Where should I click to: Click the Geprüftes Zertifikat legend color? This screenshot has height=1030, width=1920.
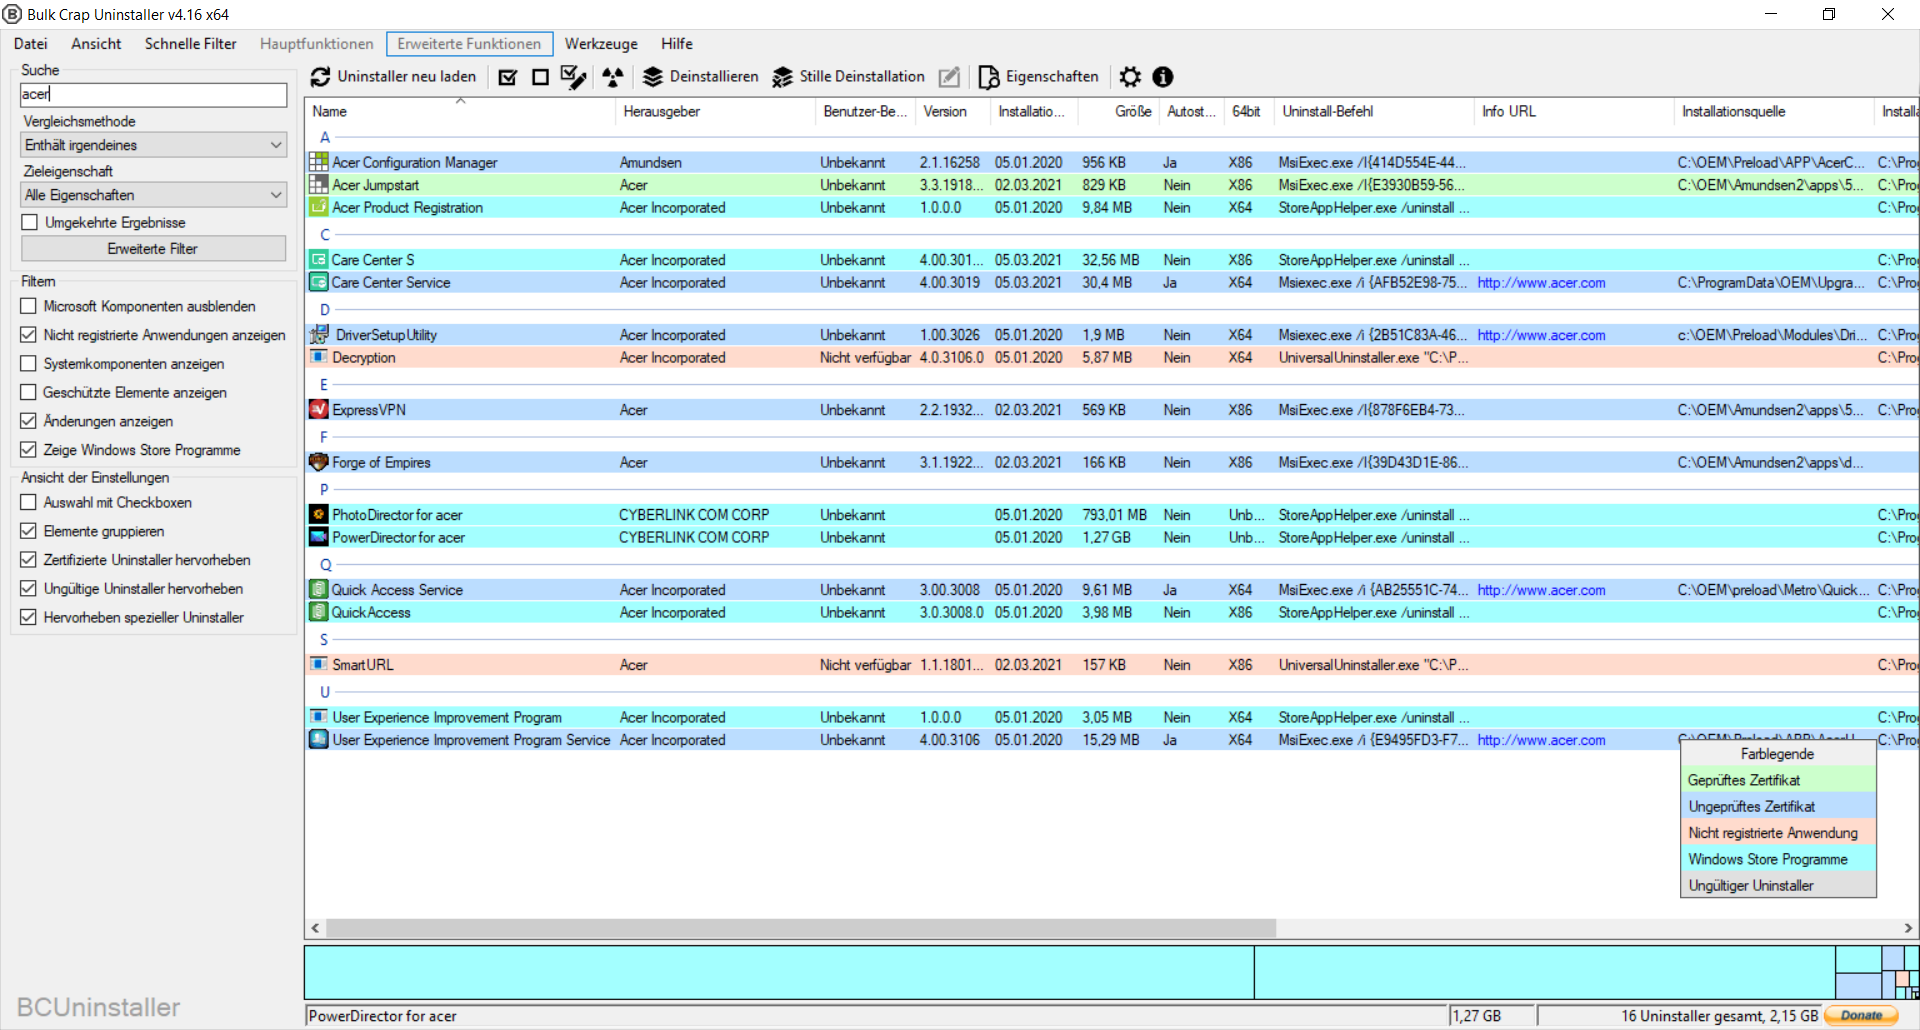click(1778, 780)
